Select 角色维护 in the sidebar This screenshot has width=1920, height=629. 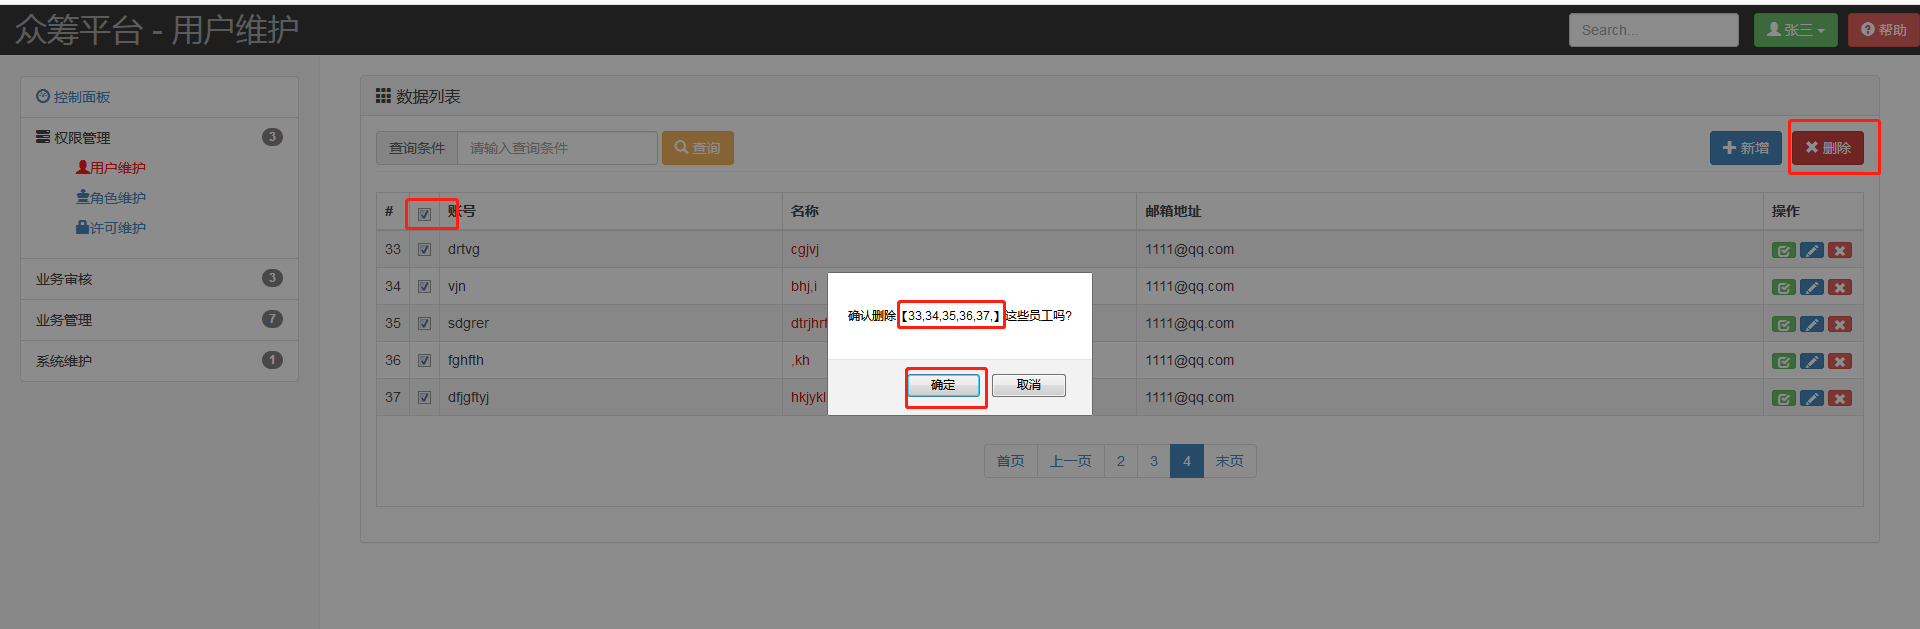coord(111,198)
